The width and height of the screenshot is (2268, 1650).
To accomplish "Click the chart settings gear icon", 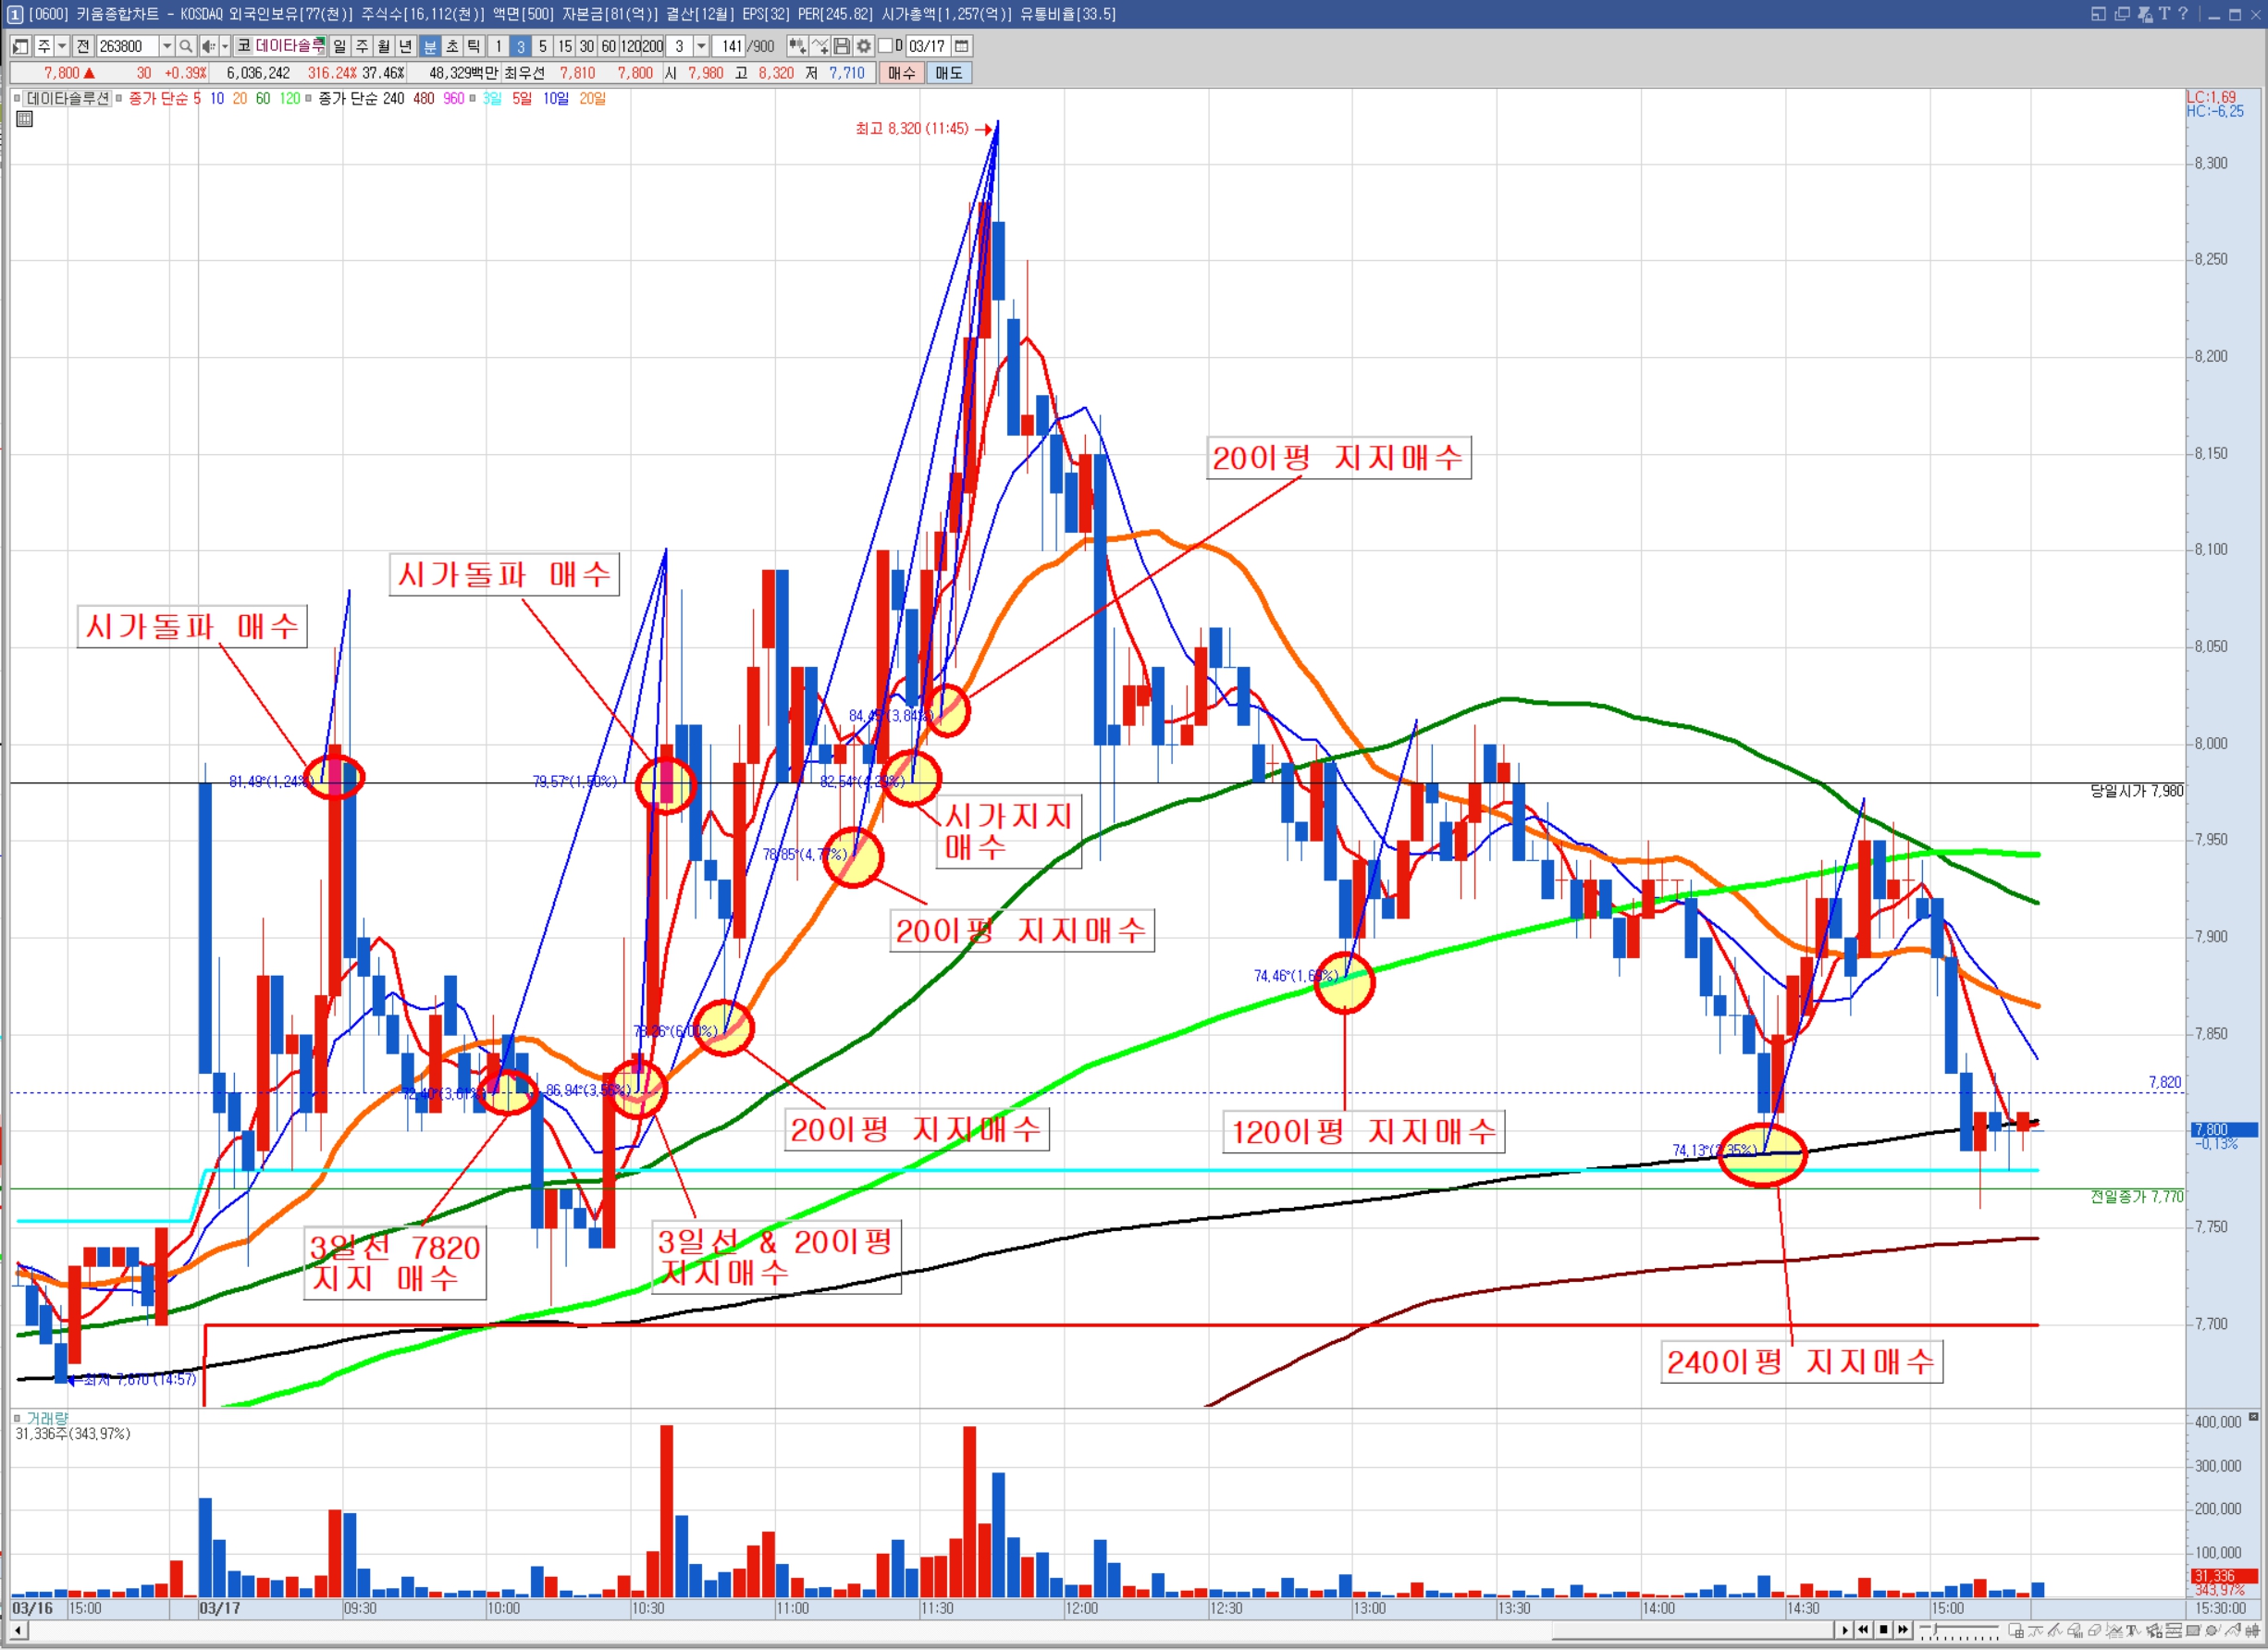I will [x=864, y=46].
